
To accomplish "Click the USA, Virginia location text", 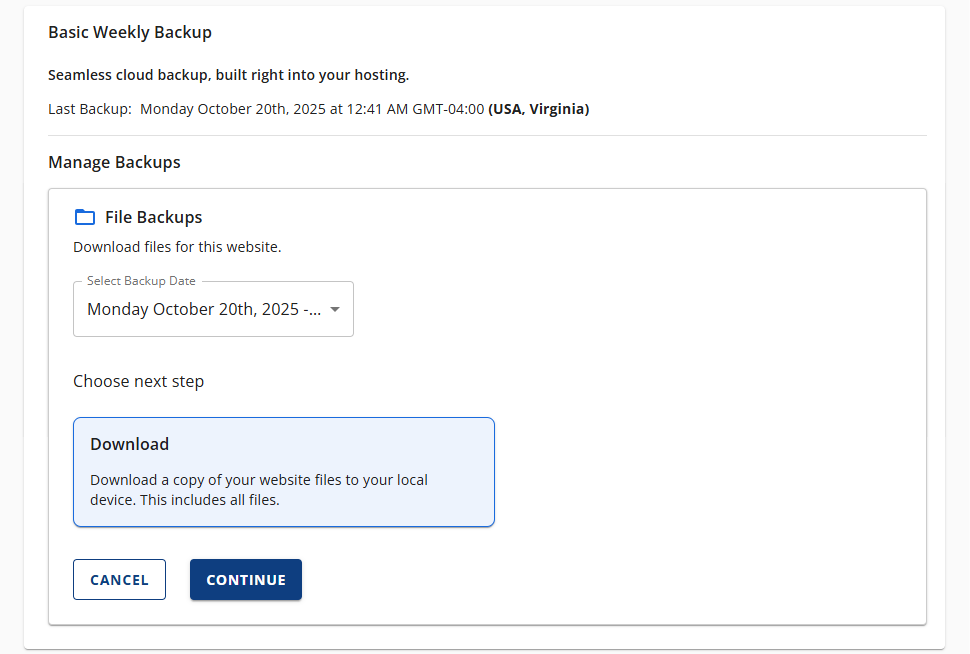I will [x=539, y=108].
